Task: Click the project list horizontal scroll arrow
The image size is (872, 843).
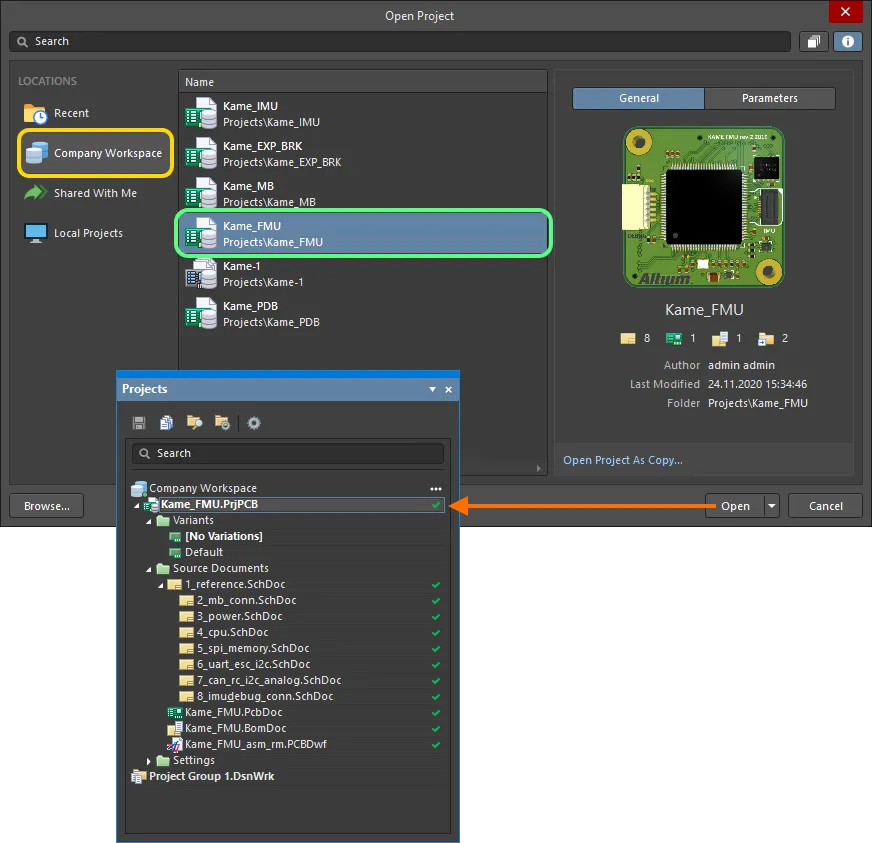Action: [538, 468]
